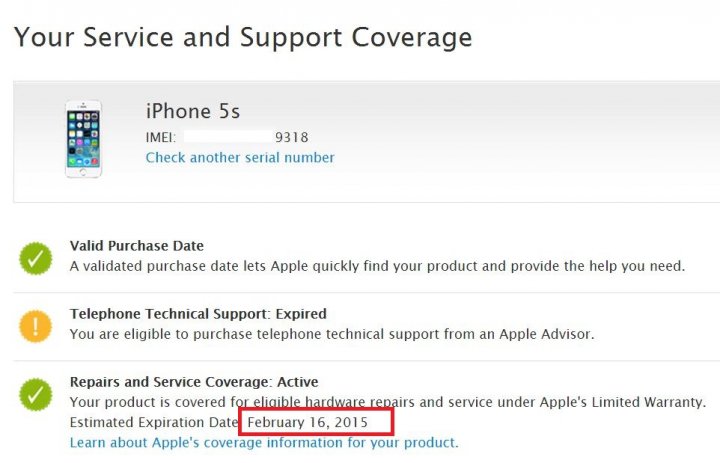Click the Apple's Limited Warranty description line
This screenshot has height=463, width=720.
click(x=388, y=402)
